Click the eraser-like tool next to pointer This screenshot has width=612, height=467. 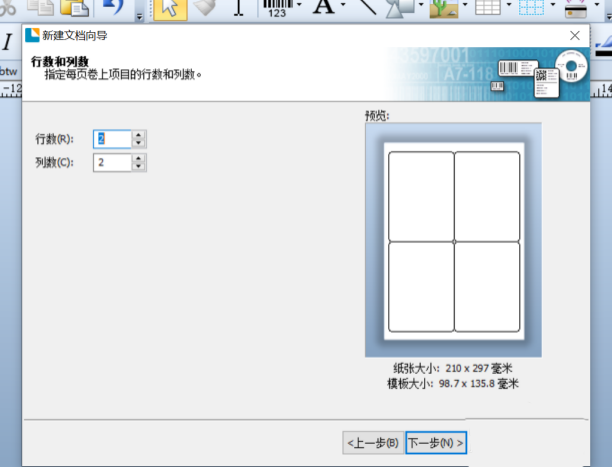tap(205, 7)
